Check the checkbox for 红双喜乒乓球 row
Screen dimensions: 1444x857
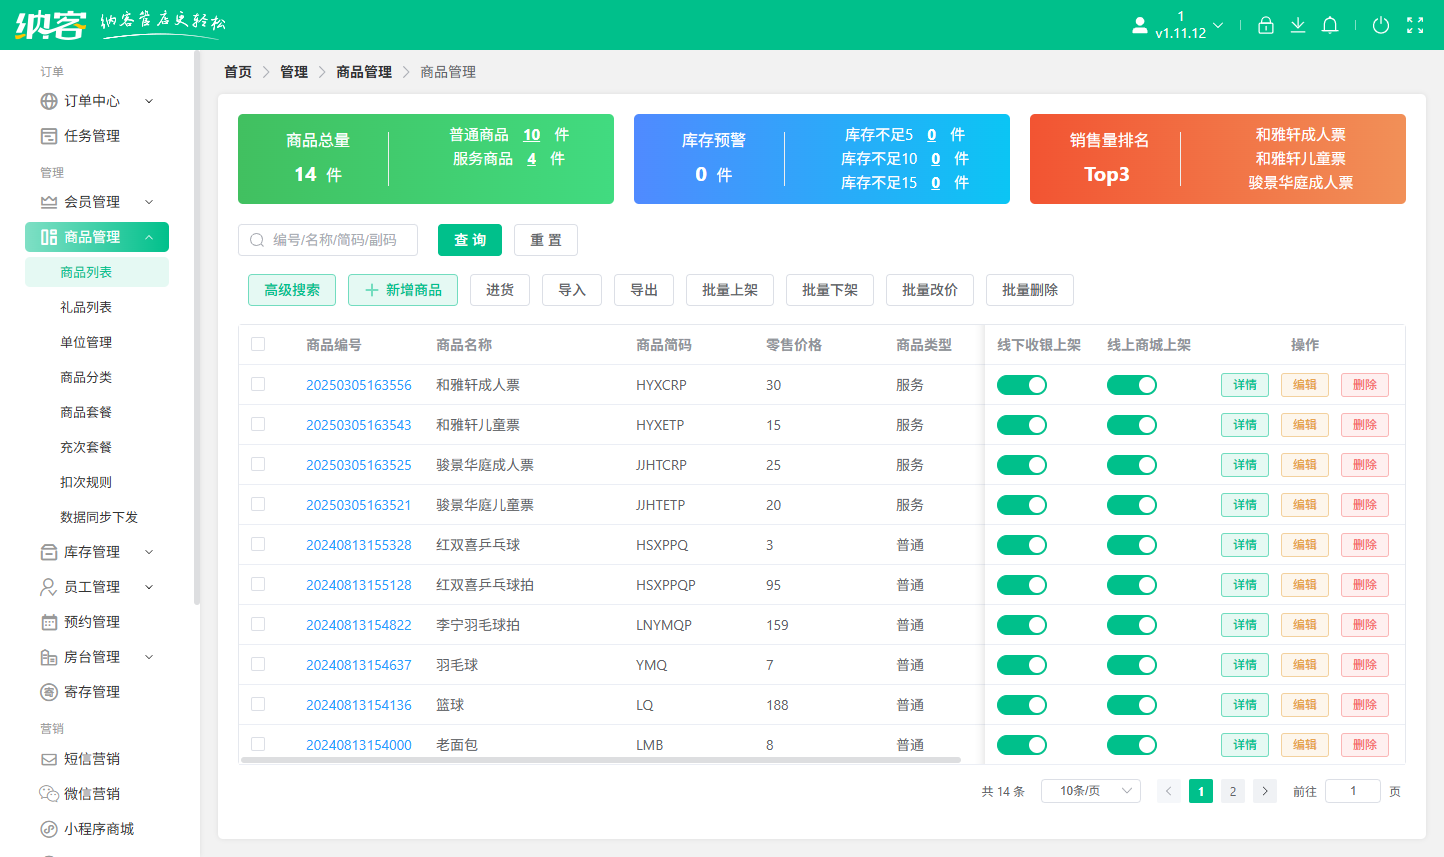tap(258, 544)
